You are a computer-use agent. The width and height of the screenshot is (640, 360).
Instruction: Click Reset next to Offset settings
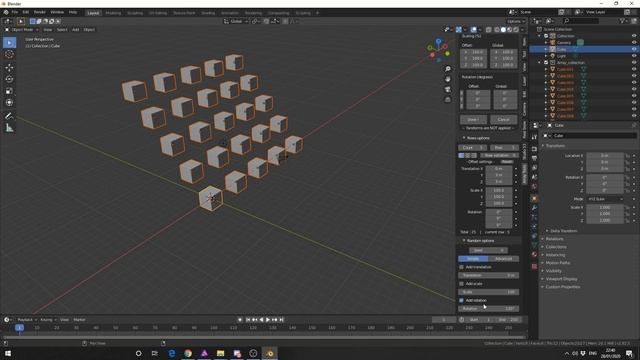pyautogui.click(x=507, y=162)
